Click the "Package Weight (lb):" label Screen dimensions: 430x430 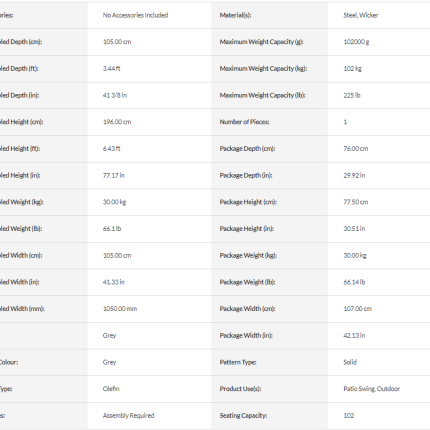(247, 282)
